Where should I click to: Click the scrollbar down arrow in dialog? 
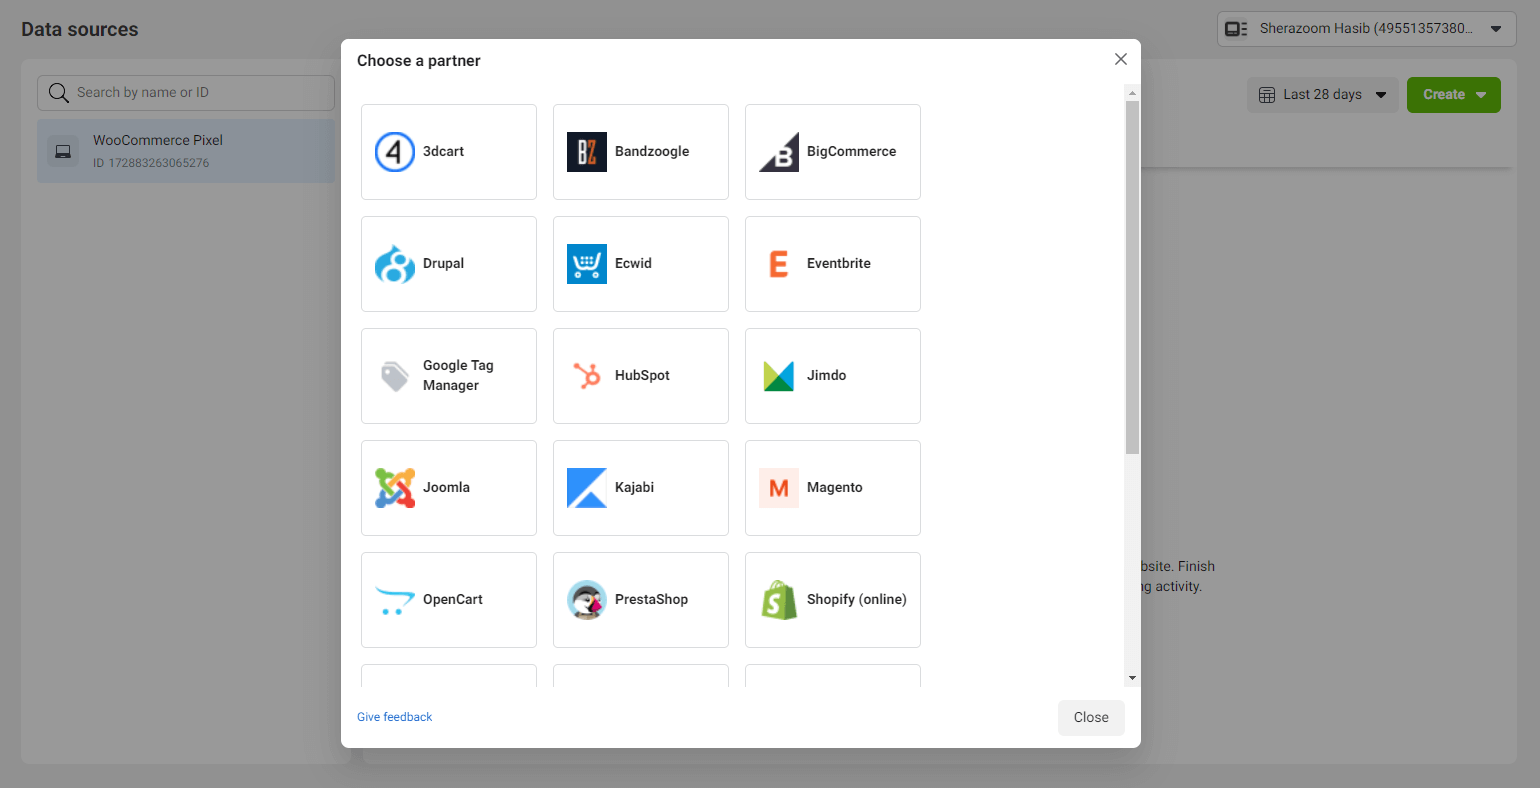click(1132, 678)
